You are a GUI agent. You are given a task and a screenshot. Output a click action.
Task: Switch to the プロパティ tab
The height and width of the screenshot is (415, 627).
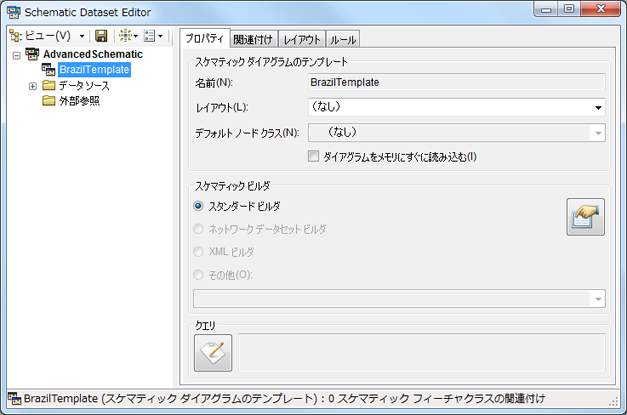tap(204, 38)
